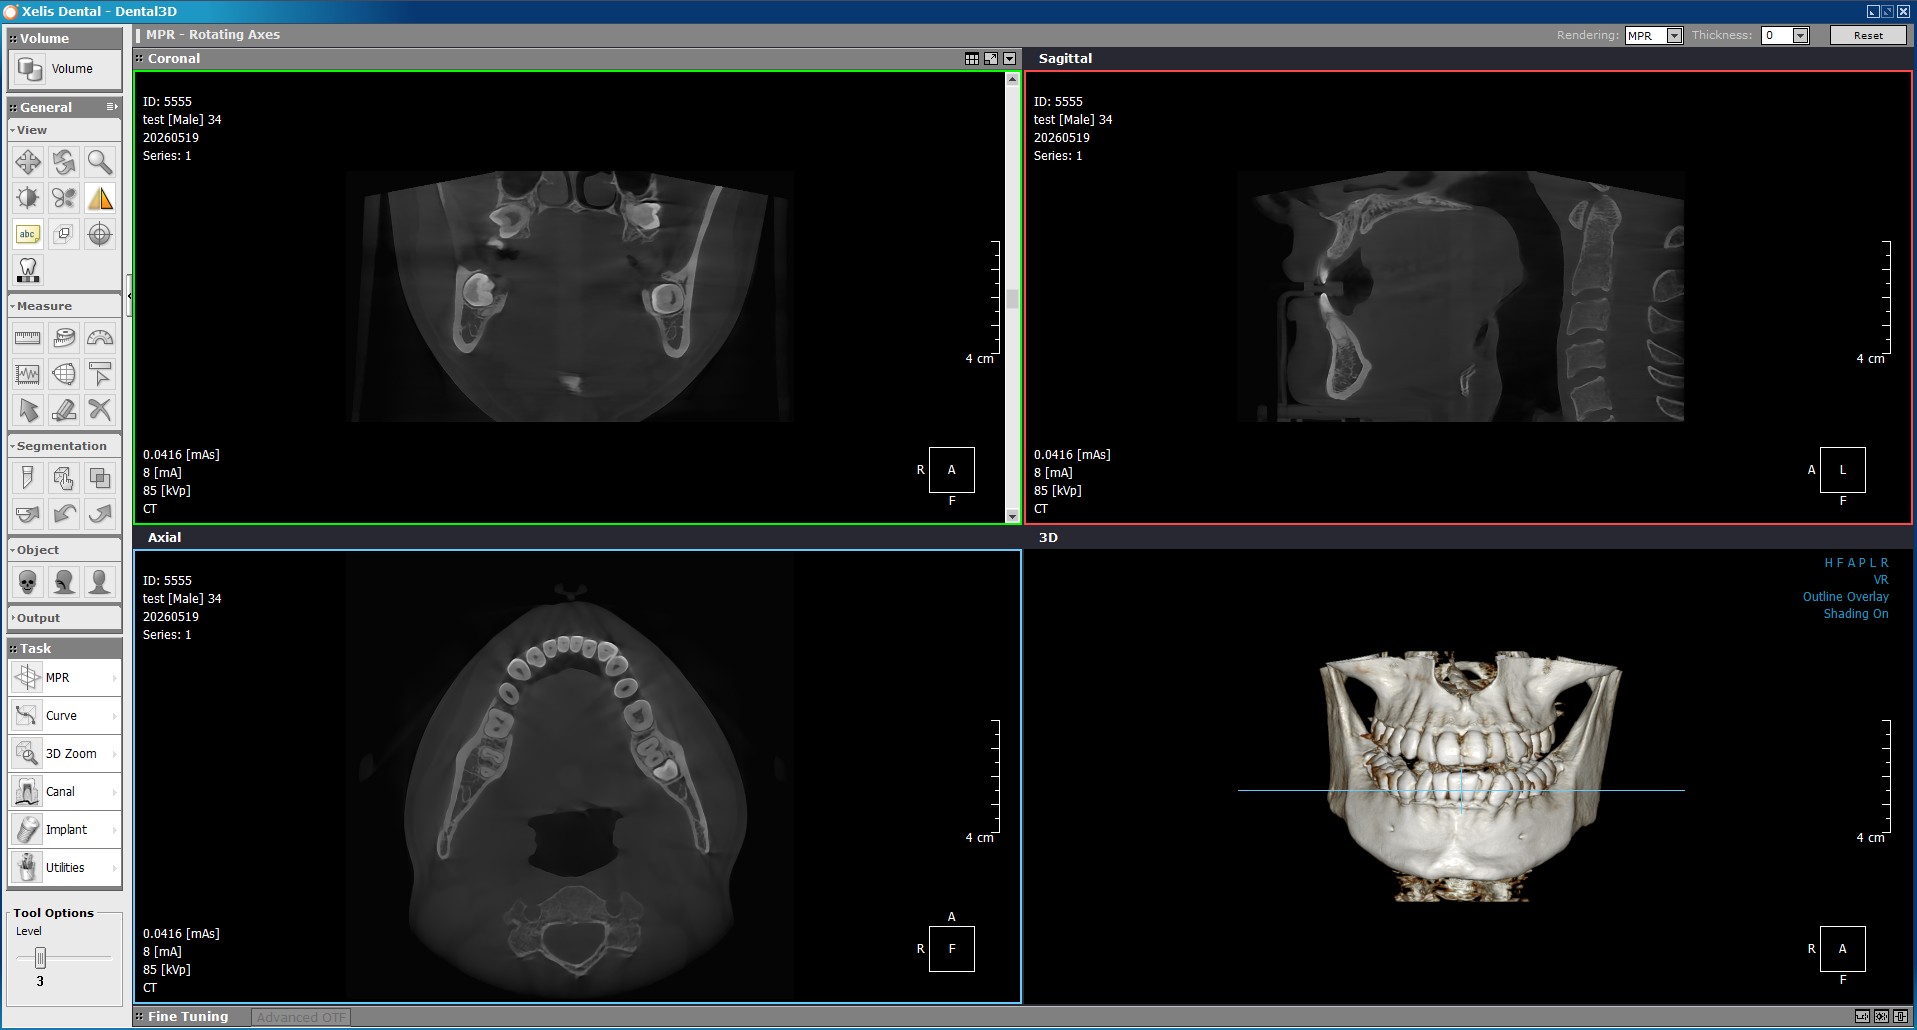Click the Coronal scrollbar up arrow
This screenshot has height=1030, width=1917.
tap(1012, 79)
